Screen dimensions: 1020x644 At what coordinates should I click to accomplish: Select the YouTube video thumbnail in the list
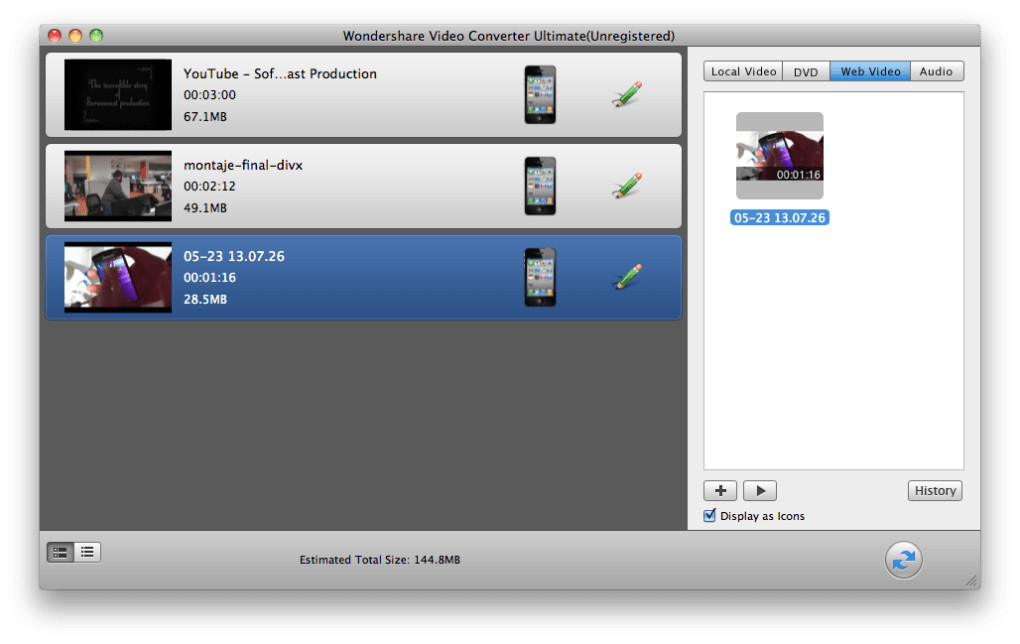(118, 94)
